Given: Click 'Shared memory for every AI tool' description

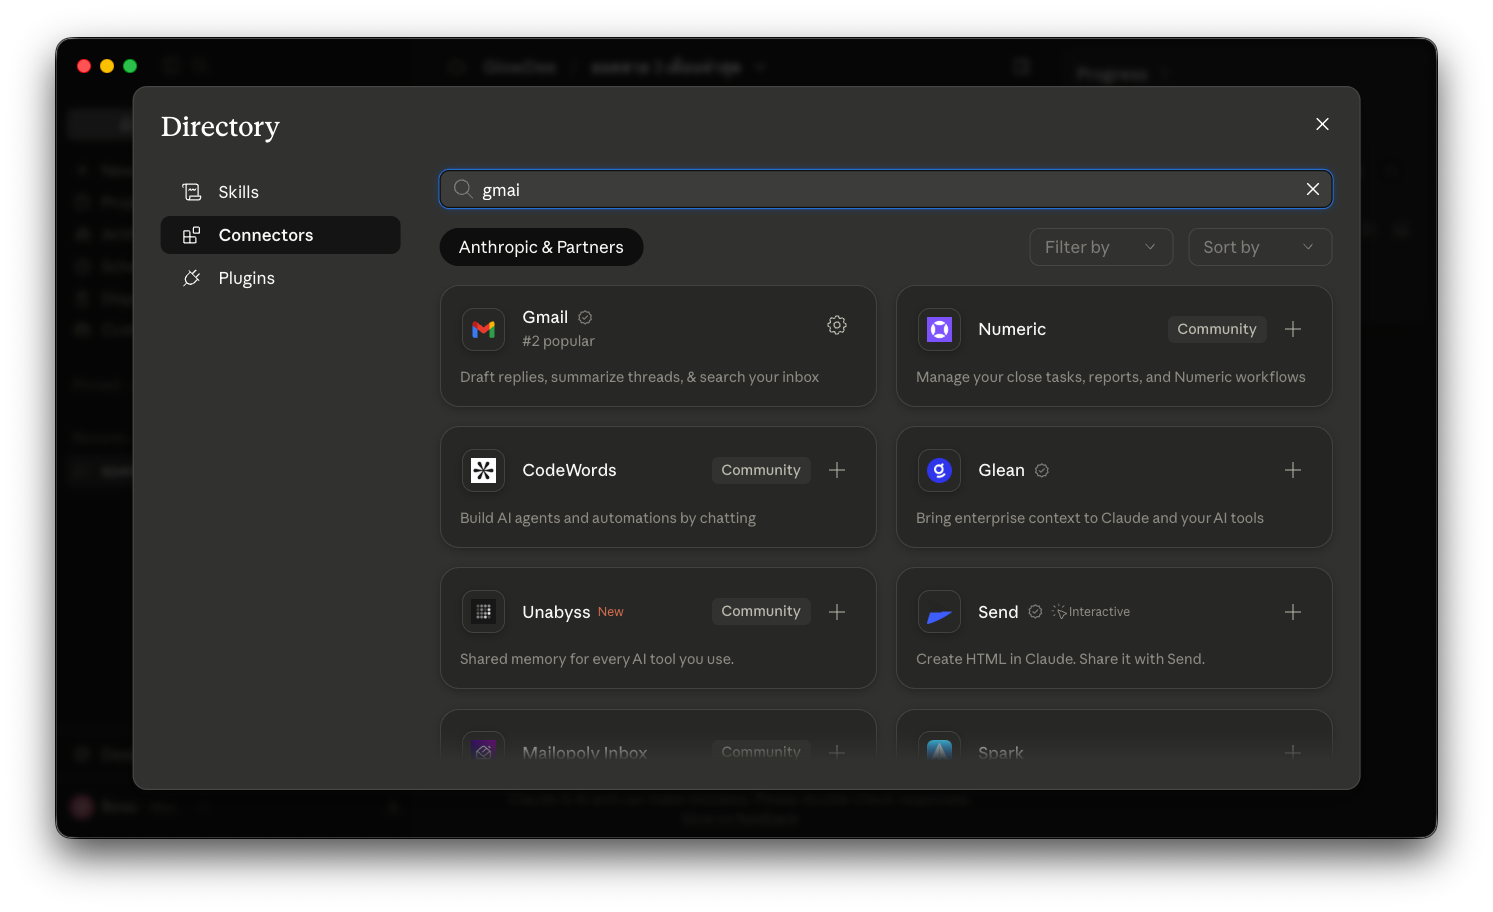Looking at the screenshot, I should coord(597,659).
